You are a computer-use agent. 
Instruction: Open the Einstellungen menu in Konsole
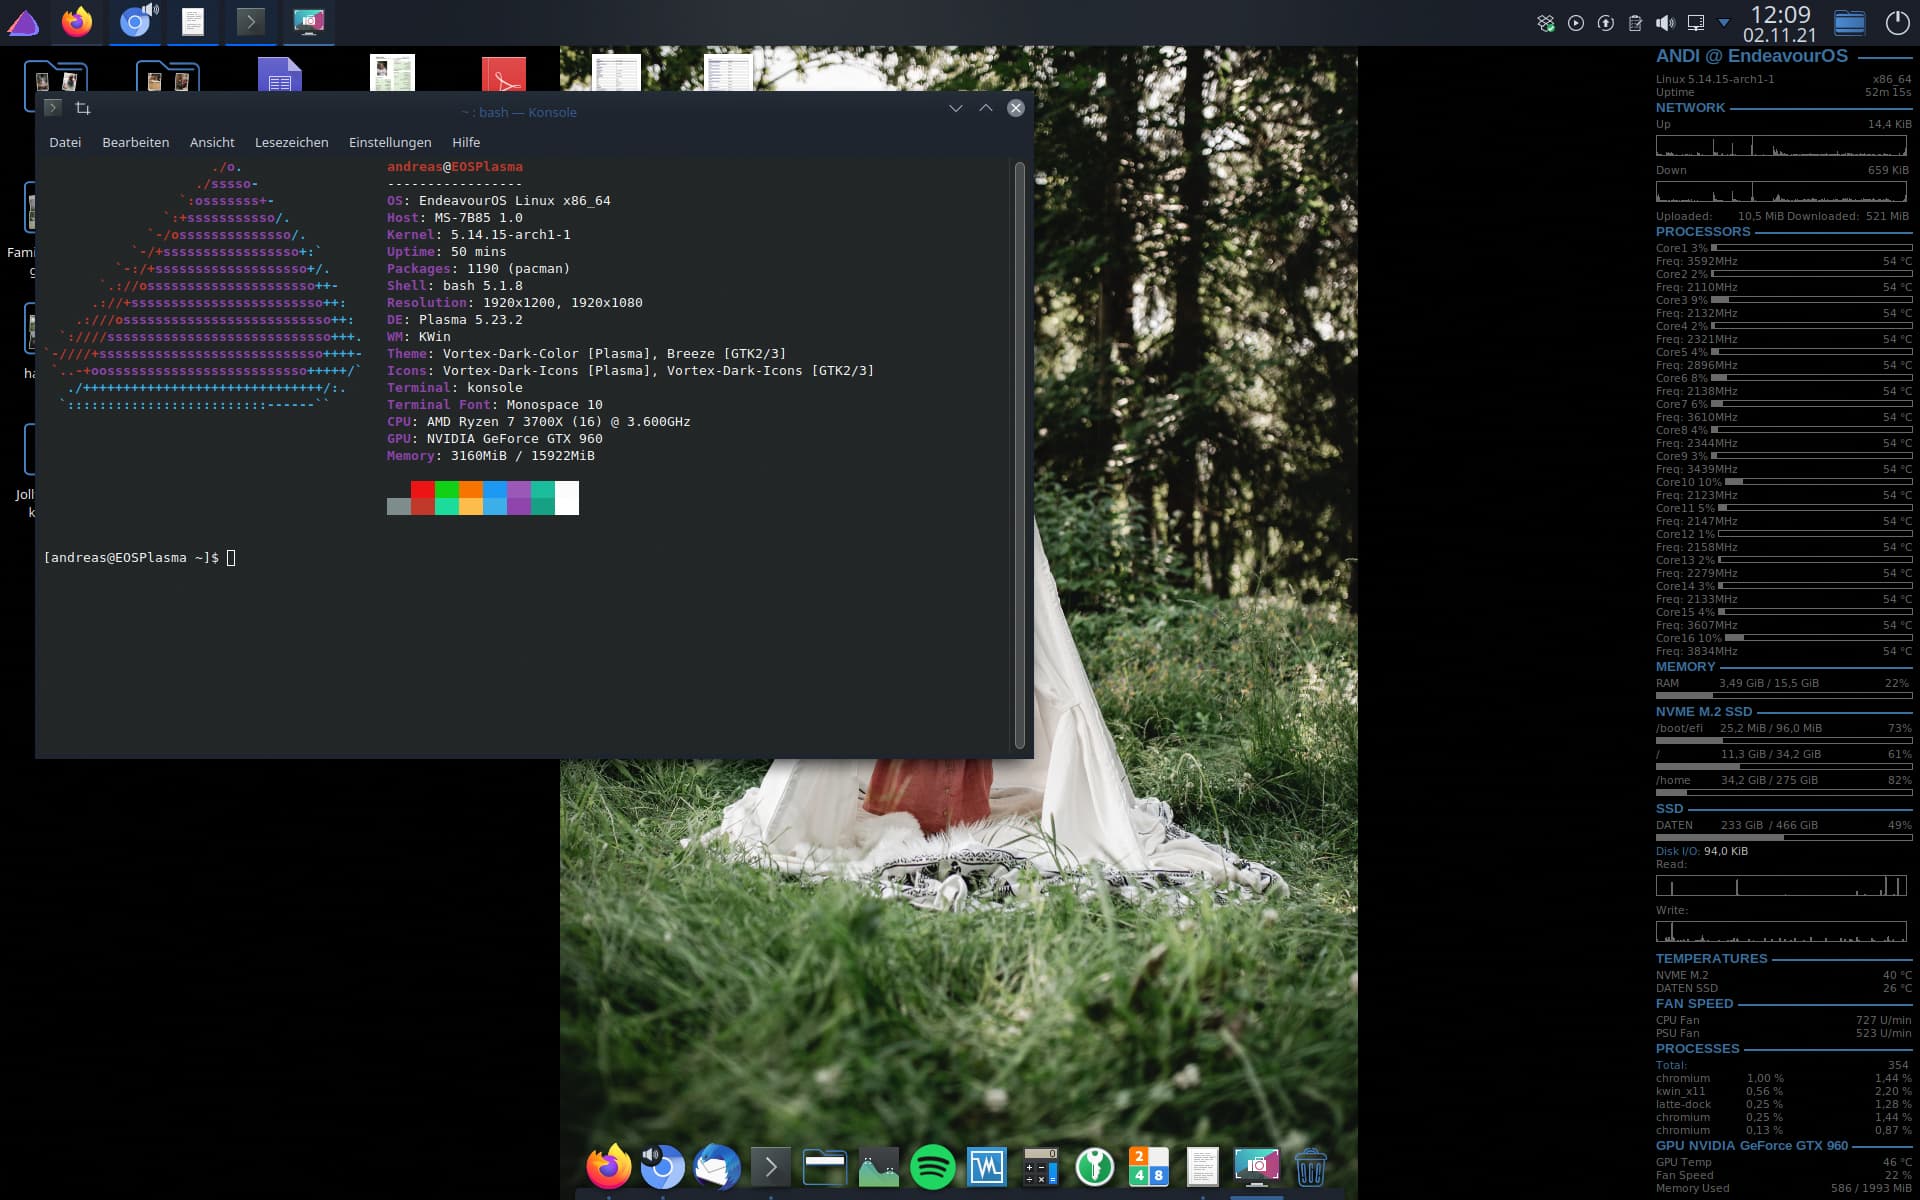tap(389, 142)
